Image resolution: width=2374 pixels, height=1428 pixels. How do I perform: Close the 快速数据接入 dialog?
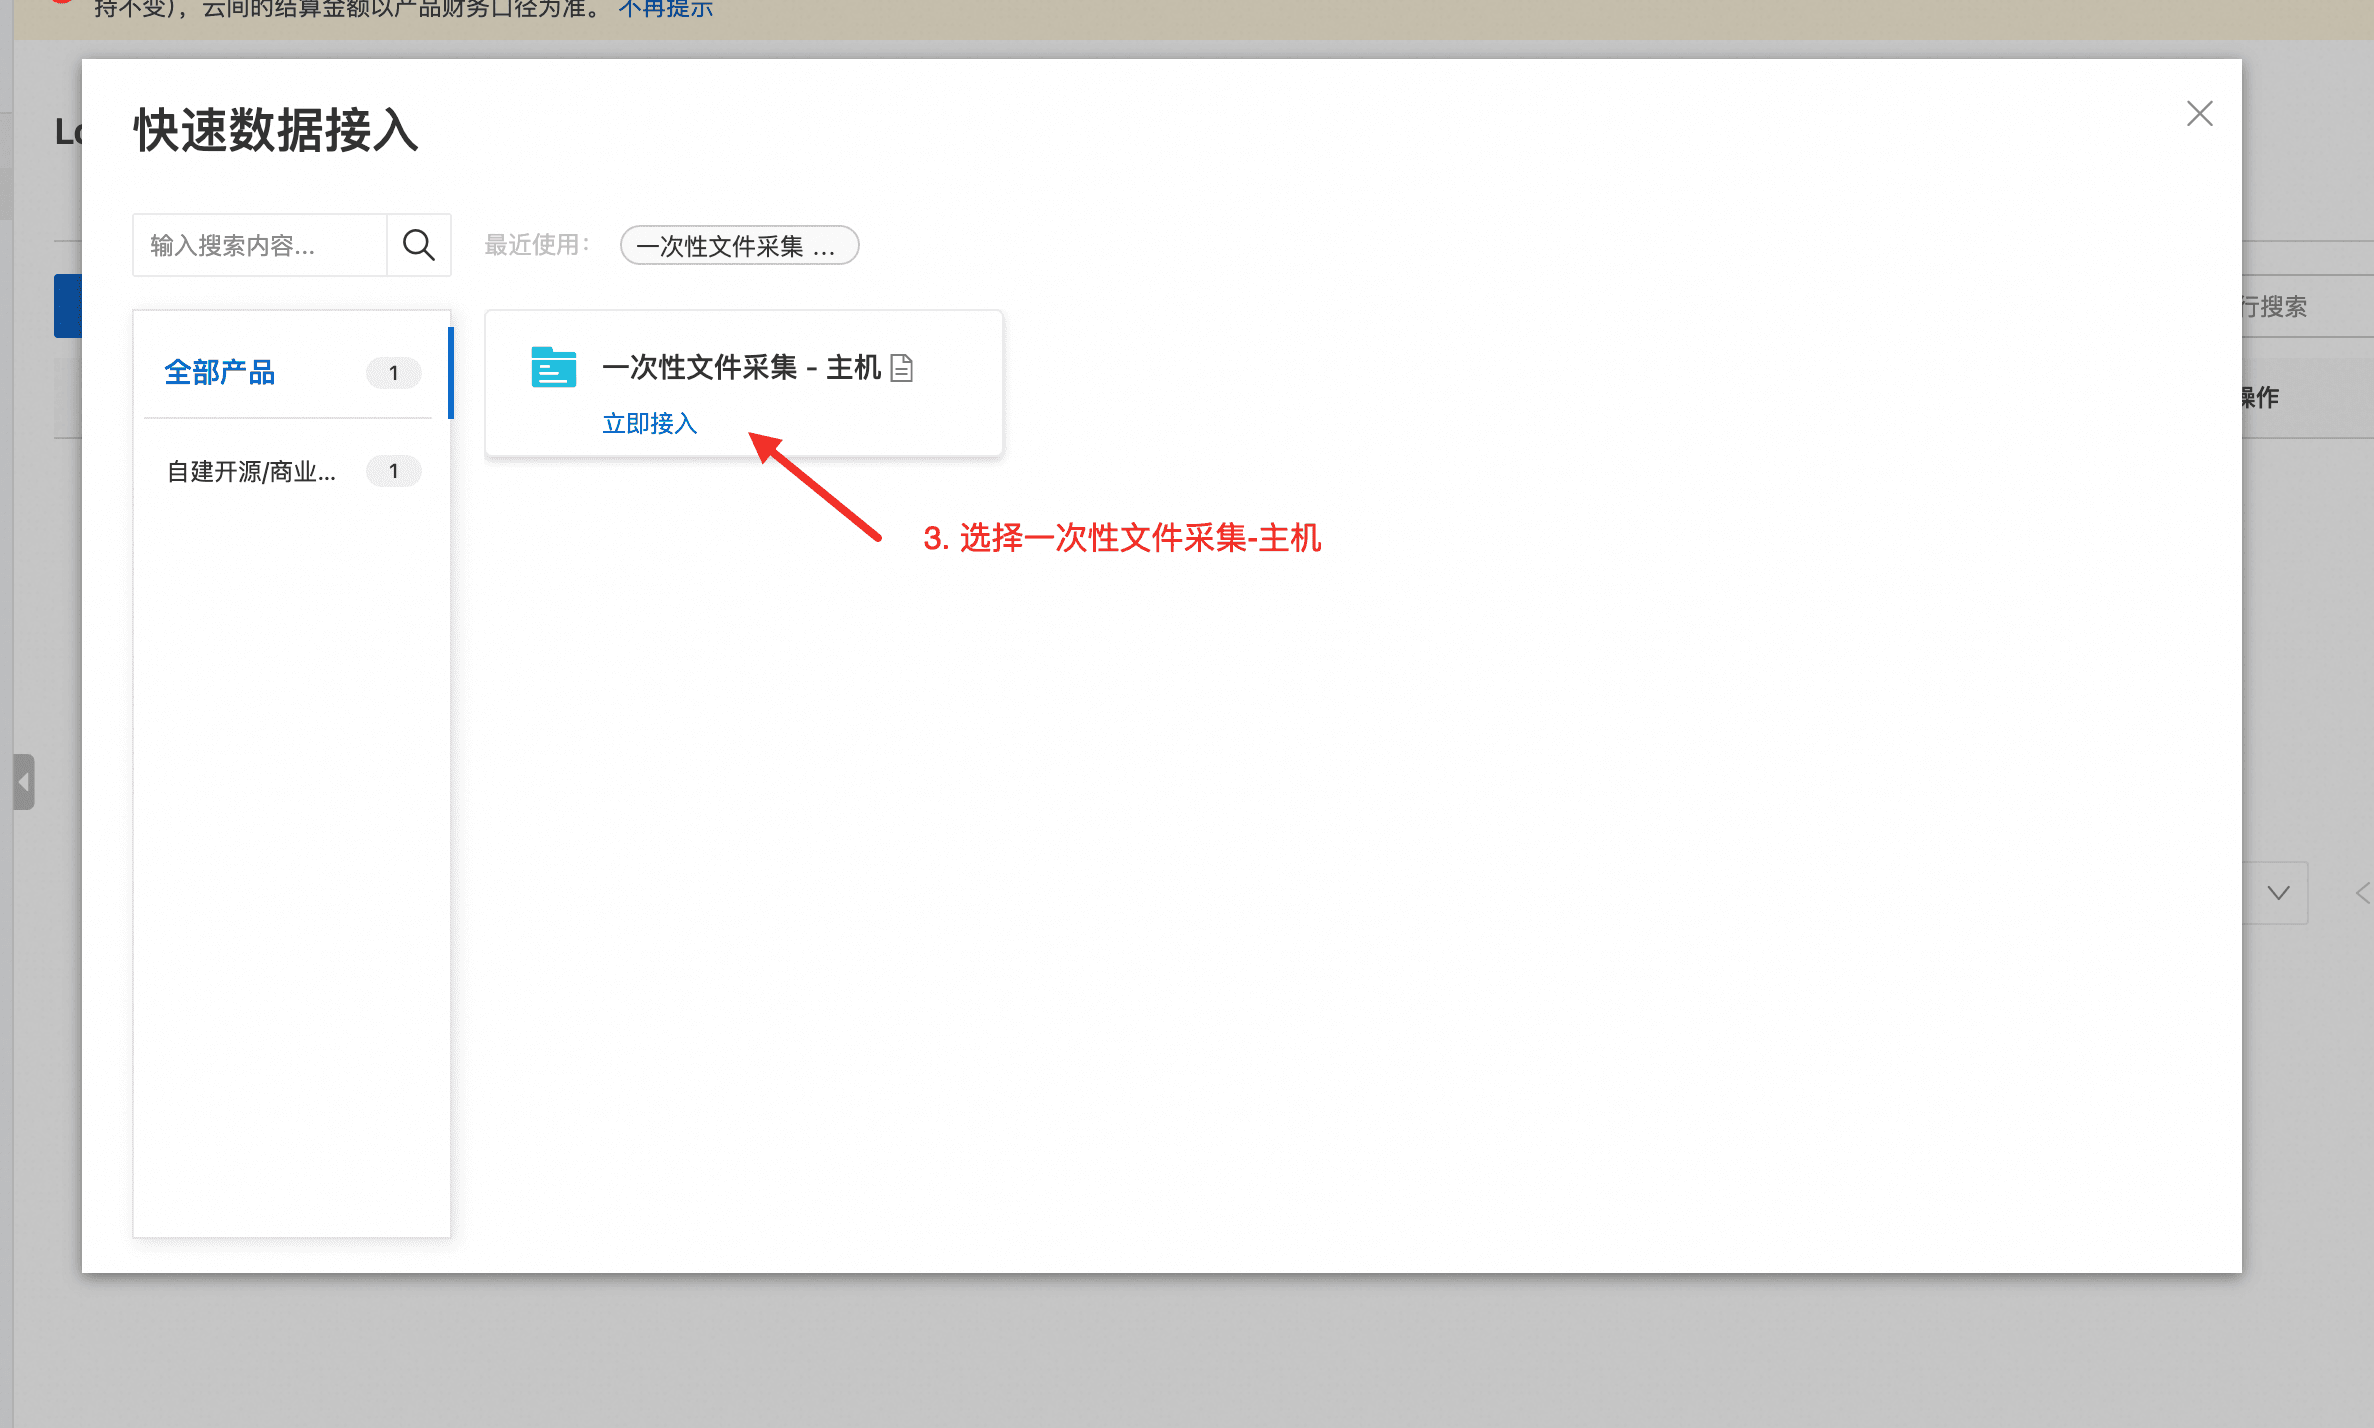coord(2199,114)
